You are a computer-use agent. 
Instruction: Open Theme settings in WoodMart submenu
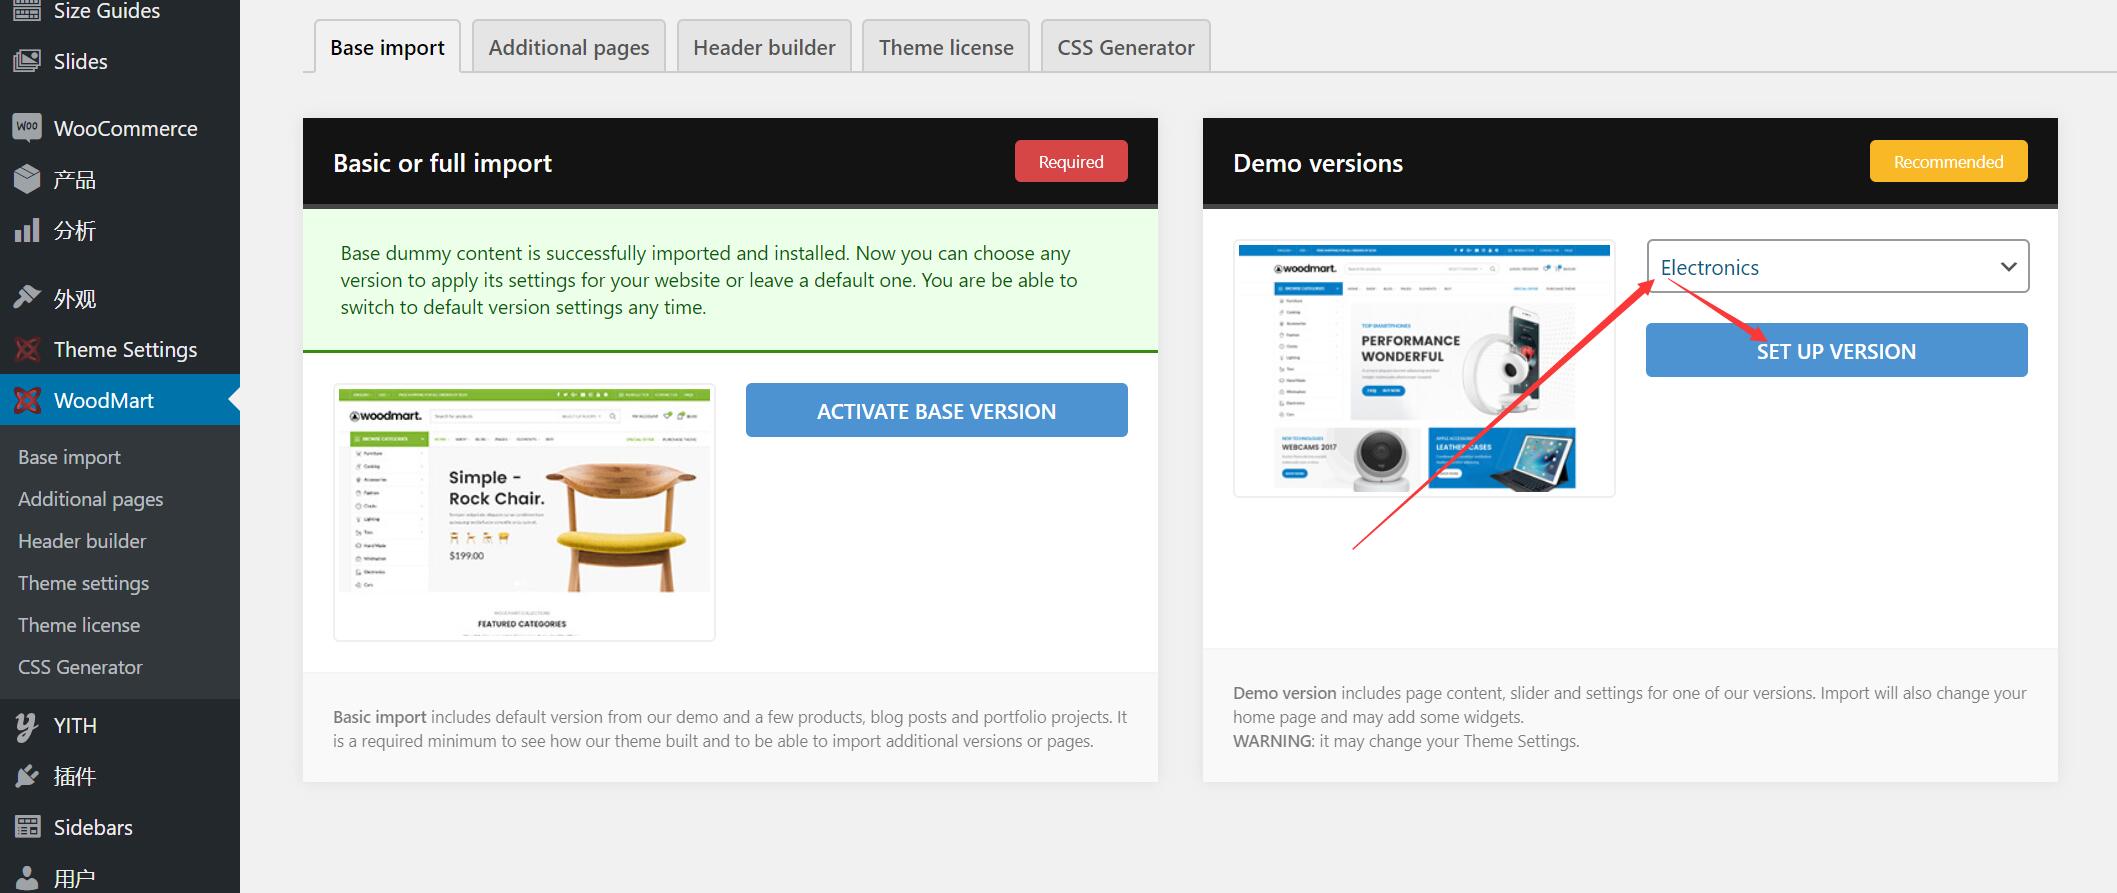83,583
